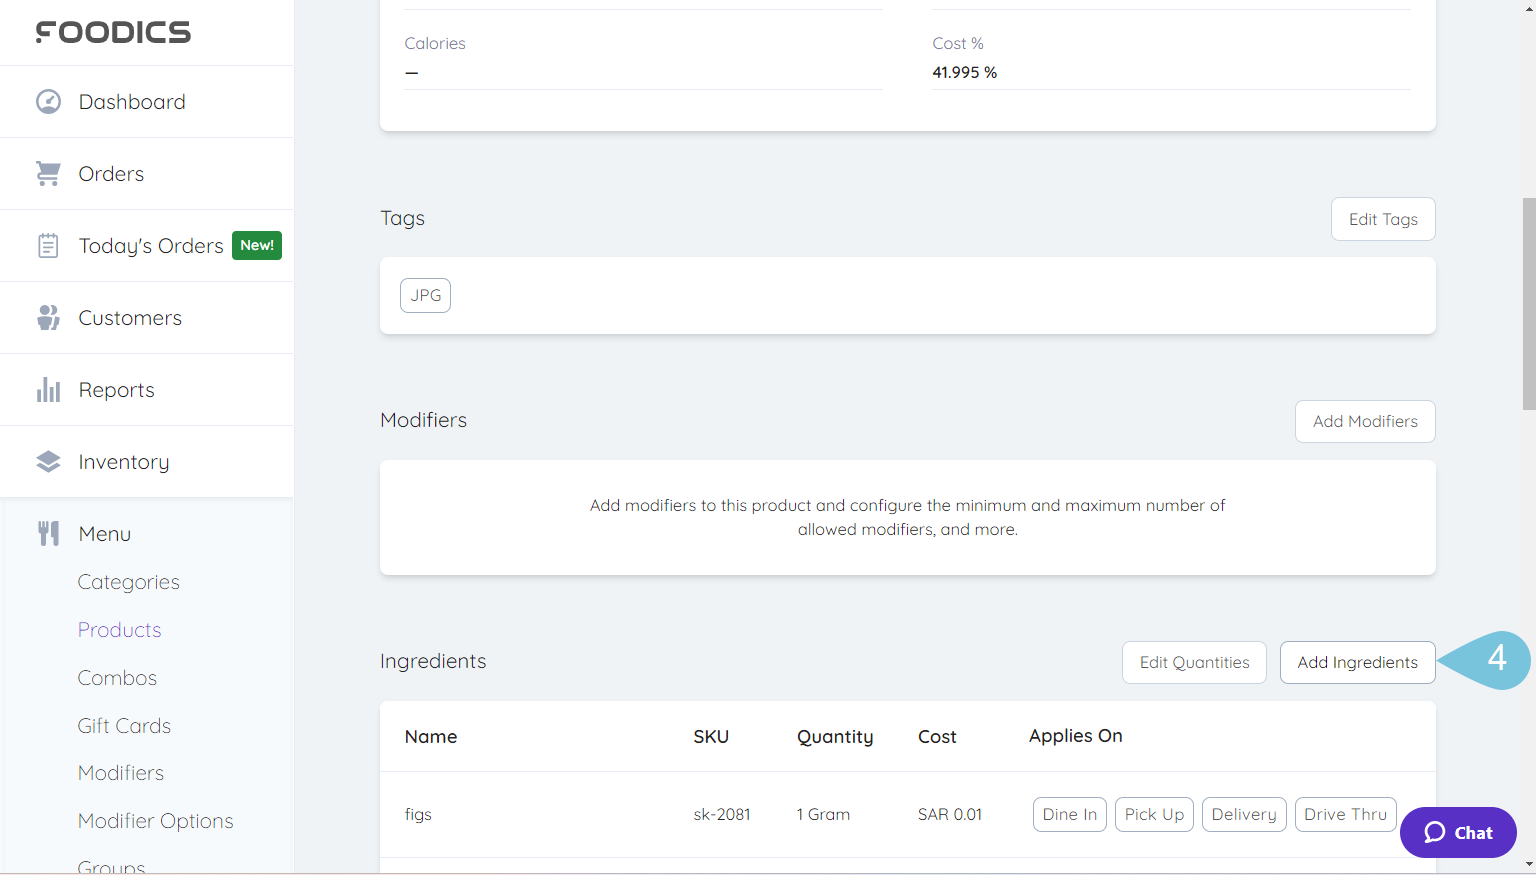The height and width of the screenshot is (875, 1536).
Task: Click the Customers people icon
Action: [48, 318]
